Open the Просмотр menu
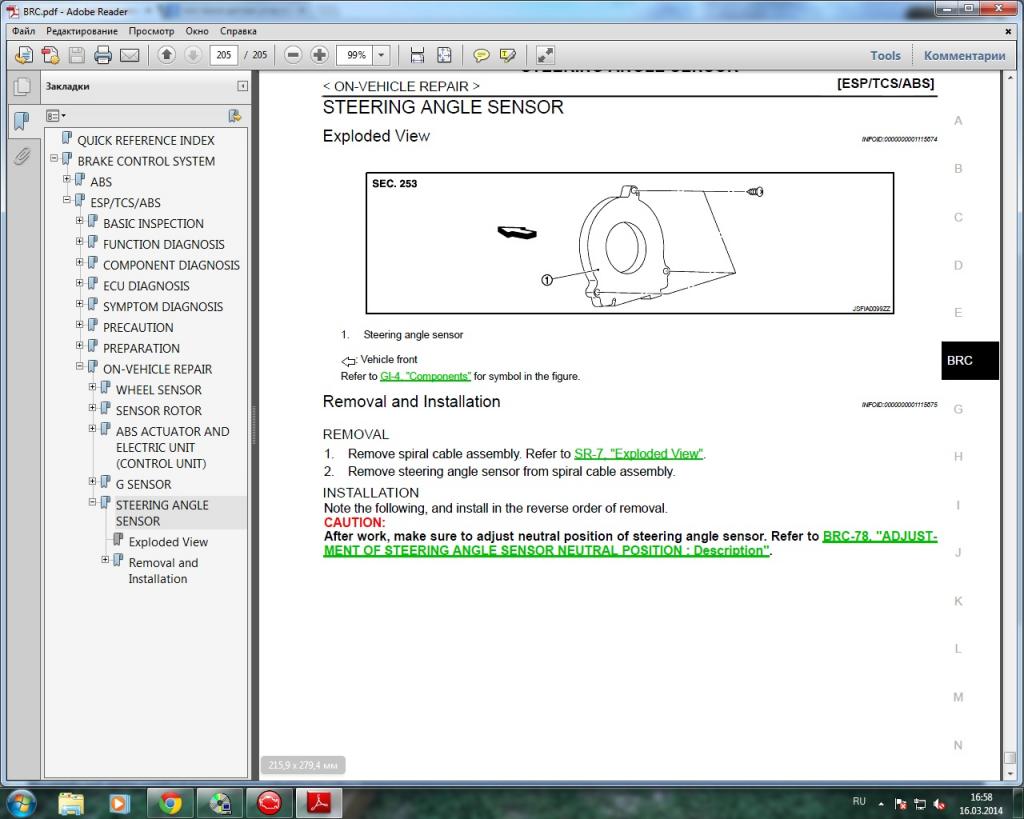 151,31
